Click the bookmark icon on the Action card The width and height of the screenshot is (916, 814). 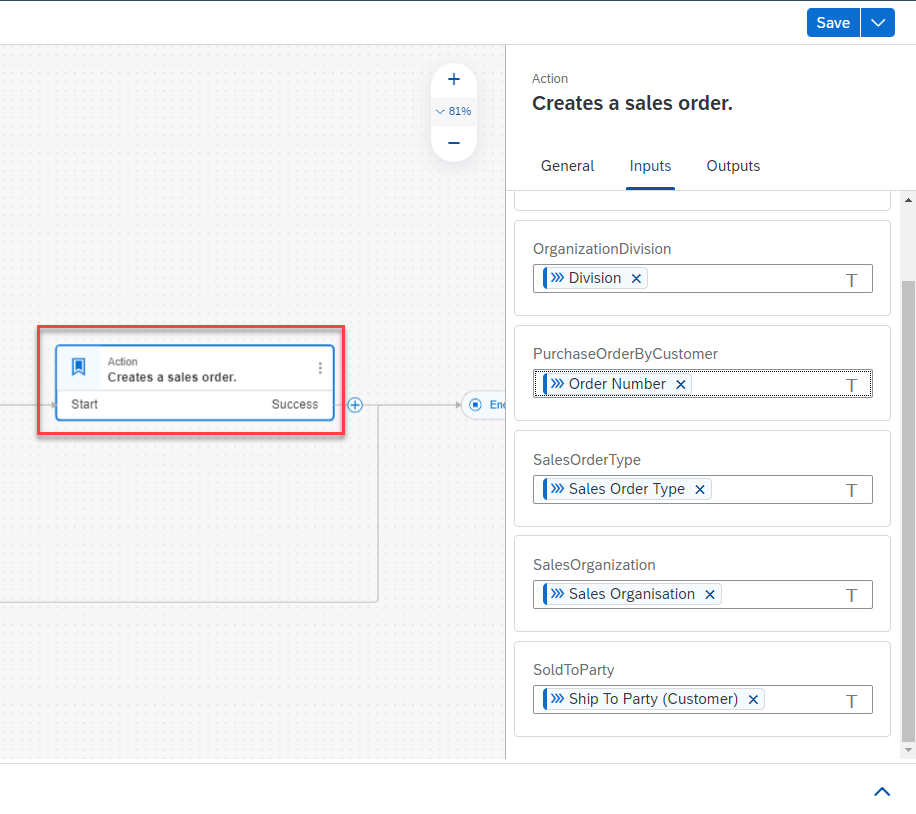click(79, 367)
